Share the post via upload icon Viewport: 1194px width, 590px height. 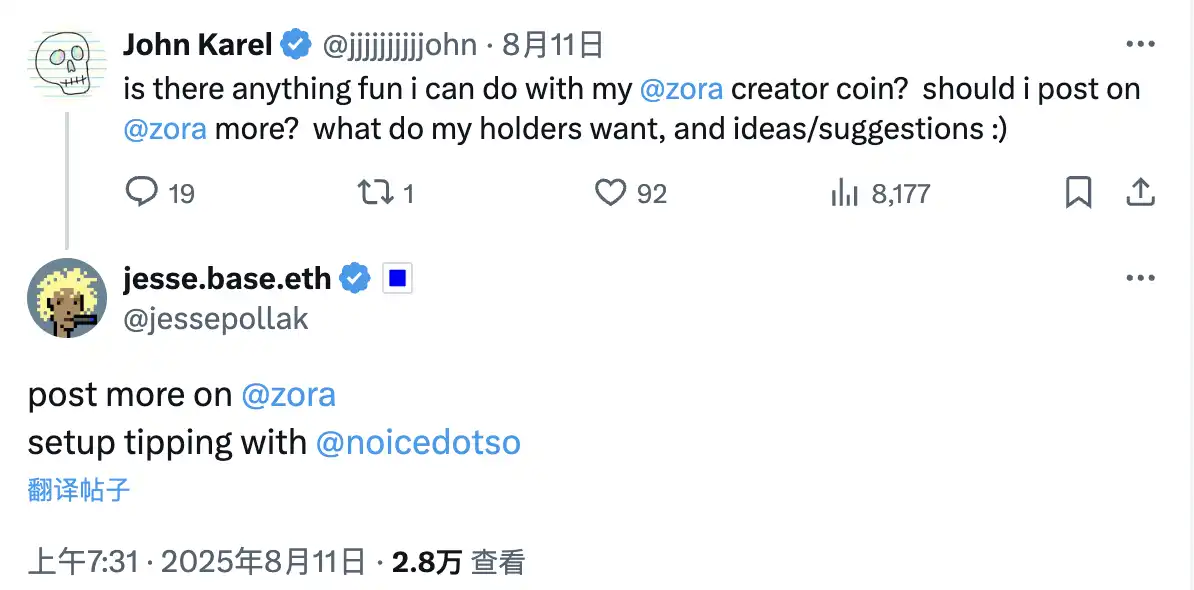point(1141,192)
